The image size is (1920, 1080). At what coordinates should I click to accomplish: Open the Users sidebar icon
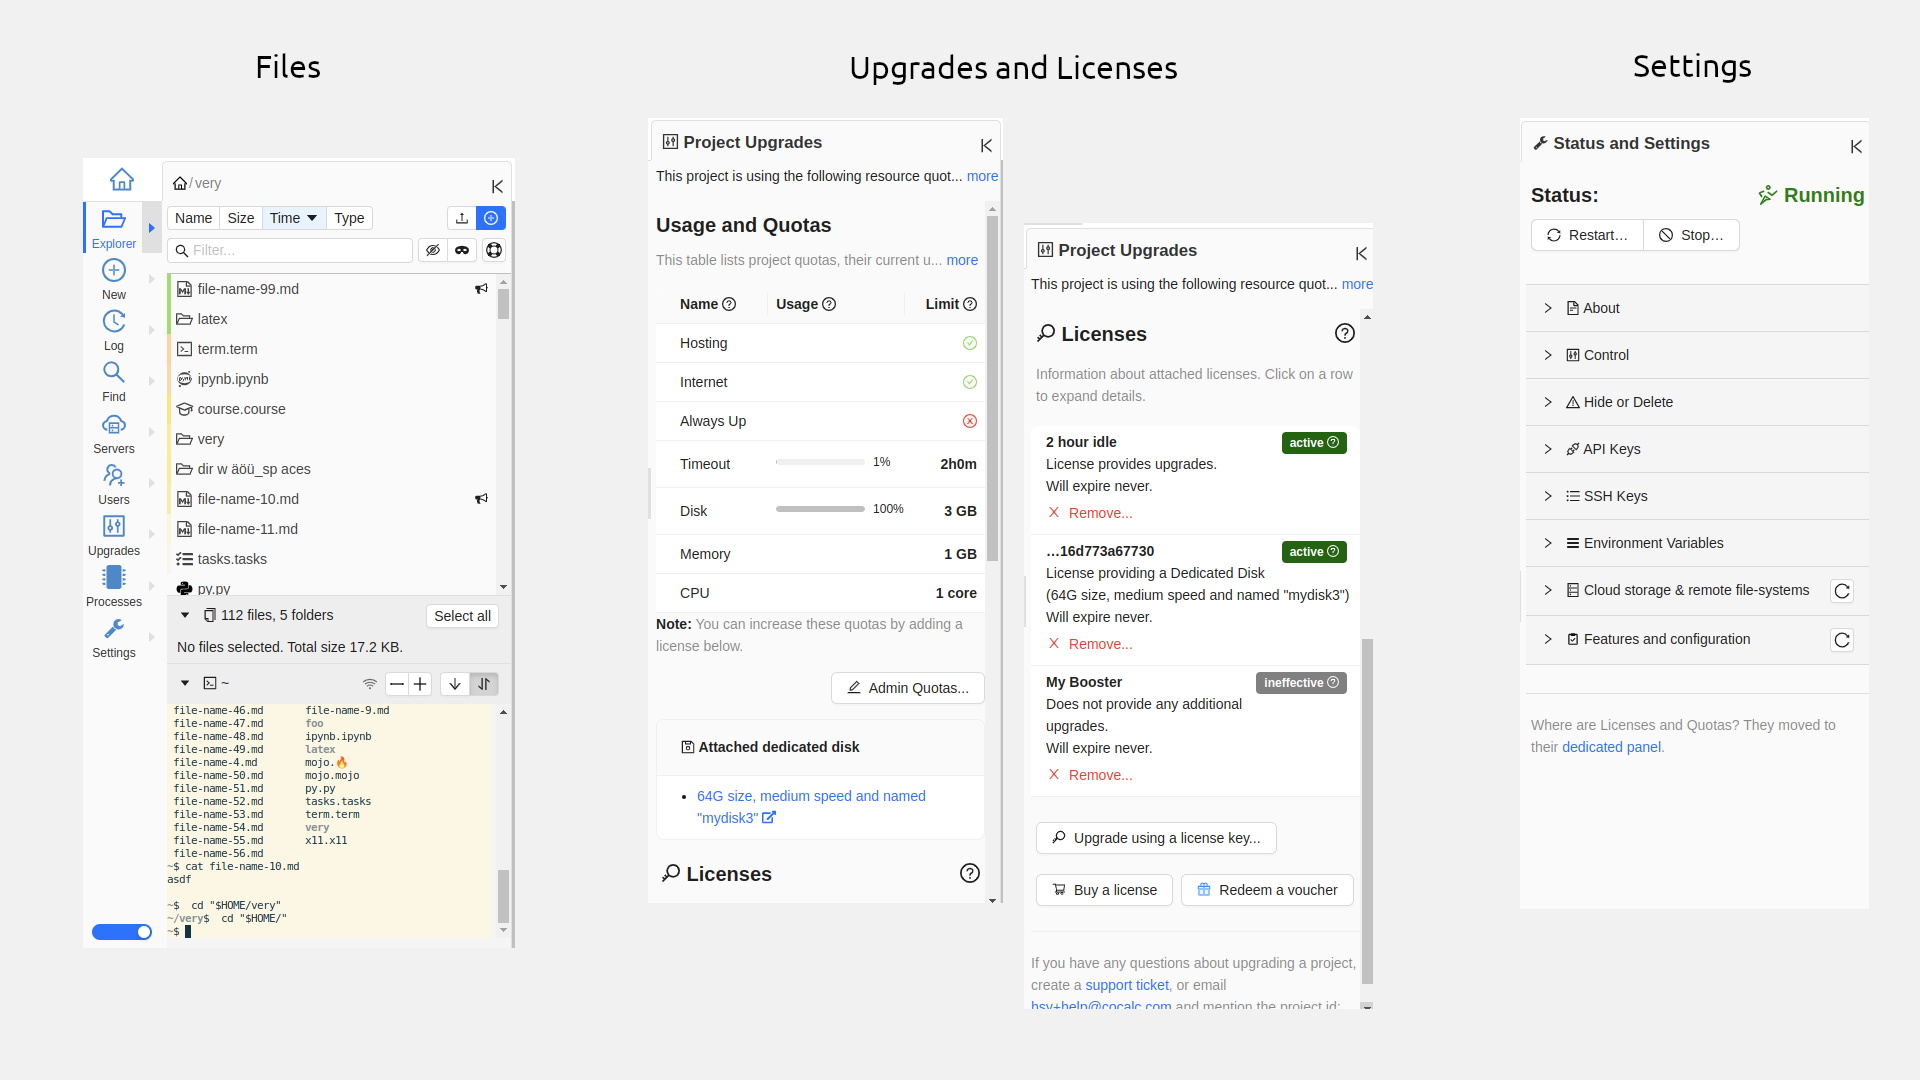pyautogui.click(x=114, y=476)
